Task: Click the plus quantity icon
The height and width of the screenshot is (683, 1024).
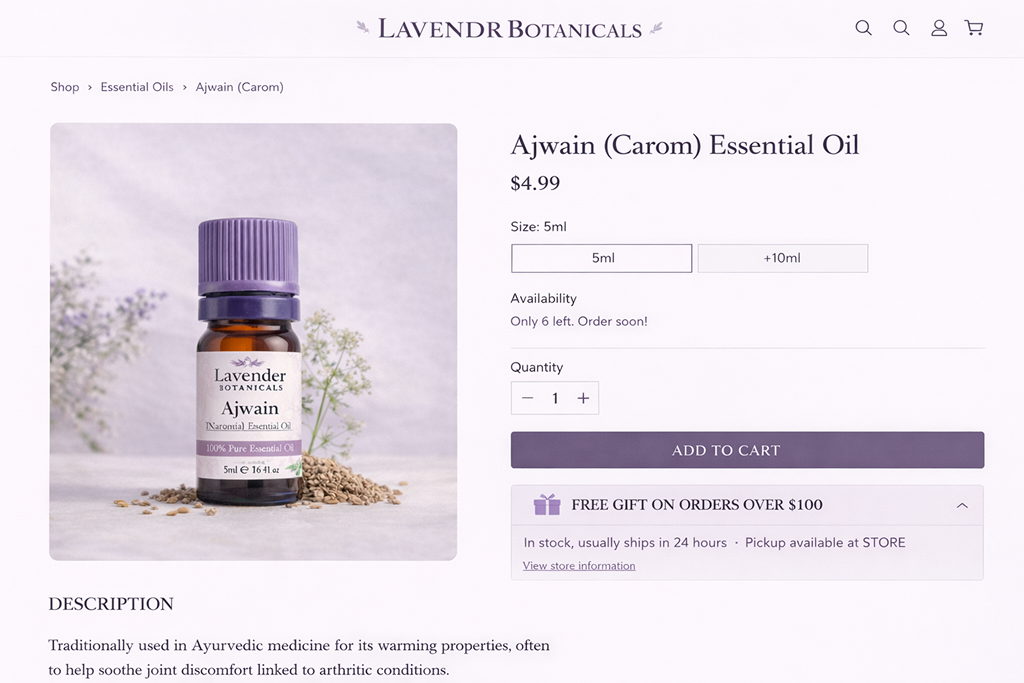Action: tap(583, 398)
